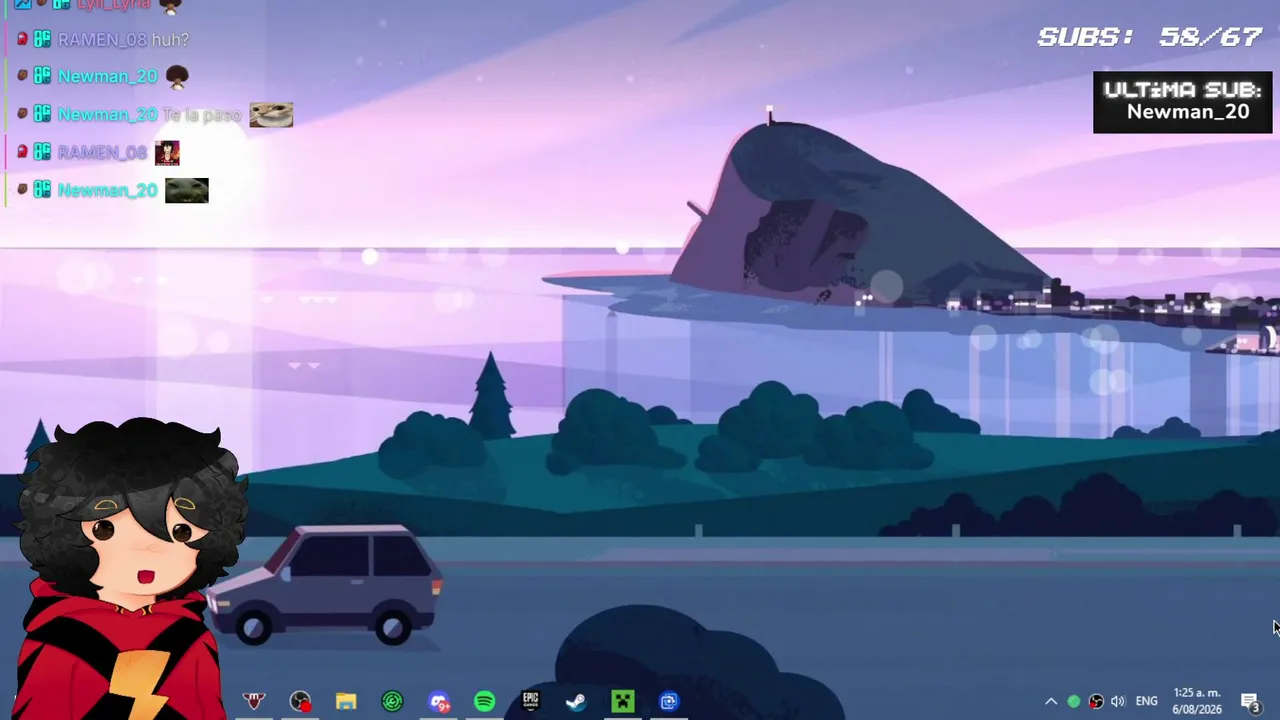The height and width of the screenshot is (720, 1280).
Task: Click Newman_20 in the ULTIMA SUB box
Action: [x=1188, y=112]
